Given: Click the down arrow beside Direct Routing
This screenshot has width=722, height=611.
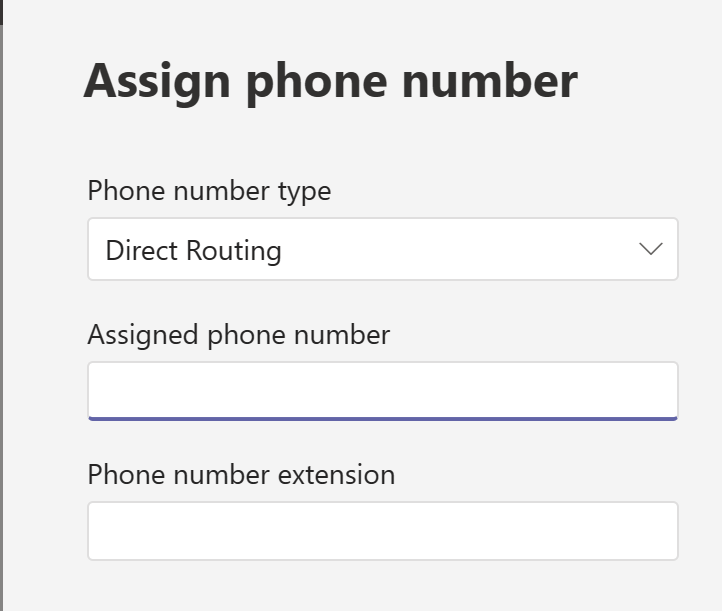Looking at the screenshot, I should [650, 249].
